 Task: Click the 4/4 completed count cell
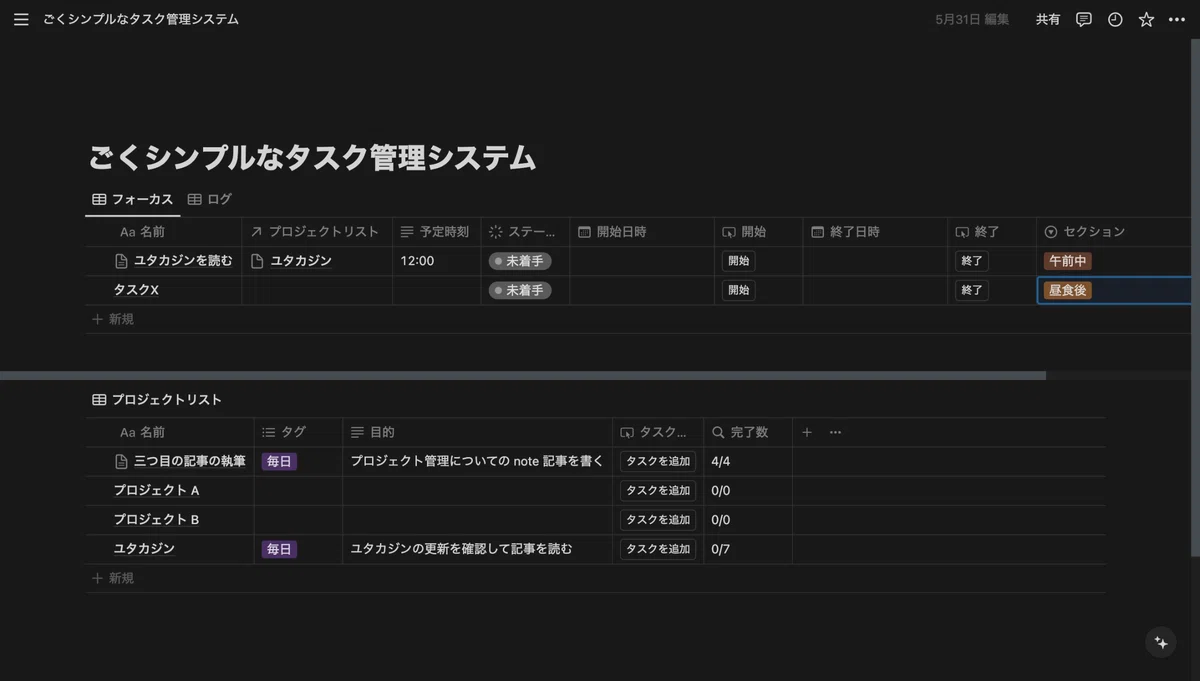click(748, 461)
